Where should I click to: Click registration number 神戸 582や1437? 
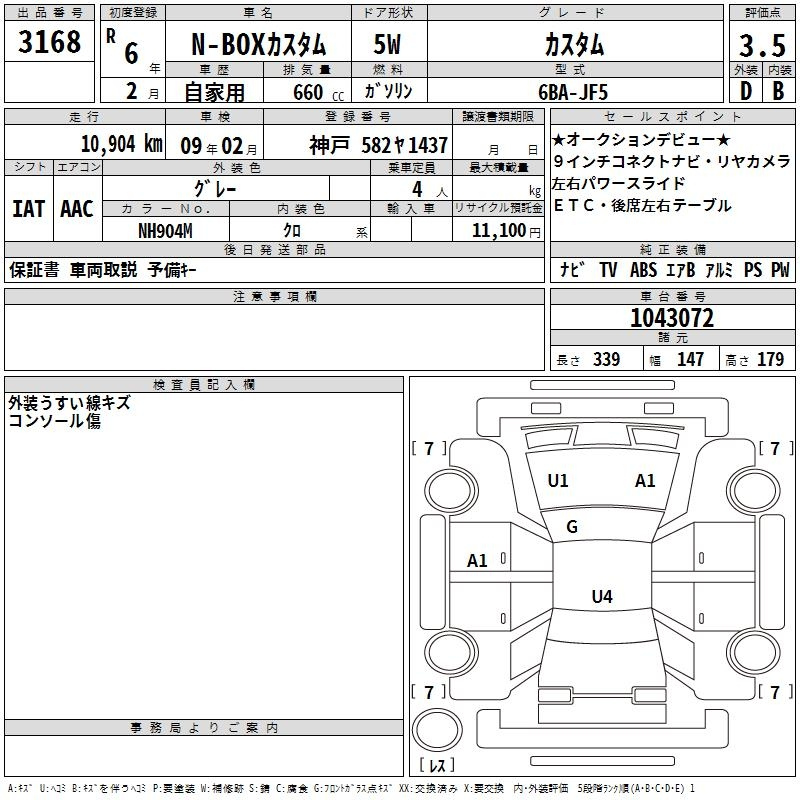click(378, 145)
